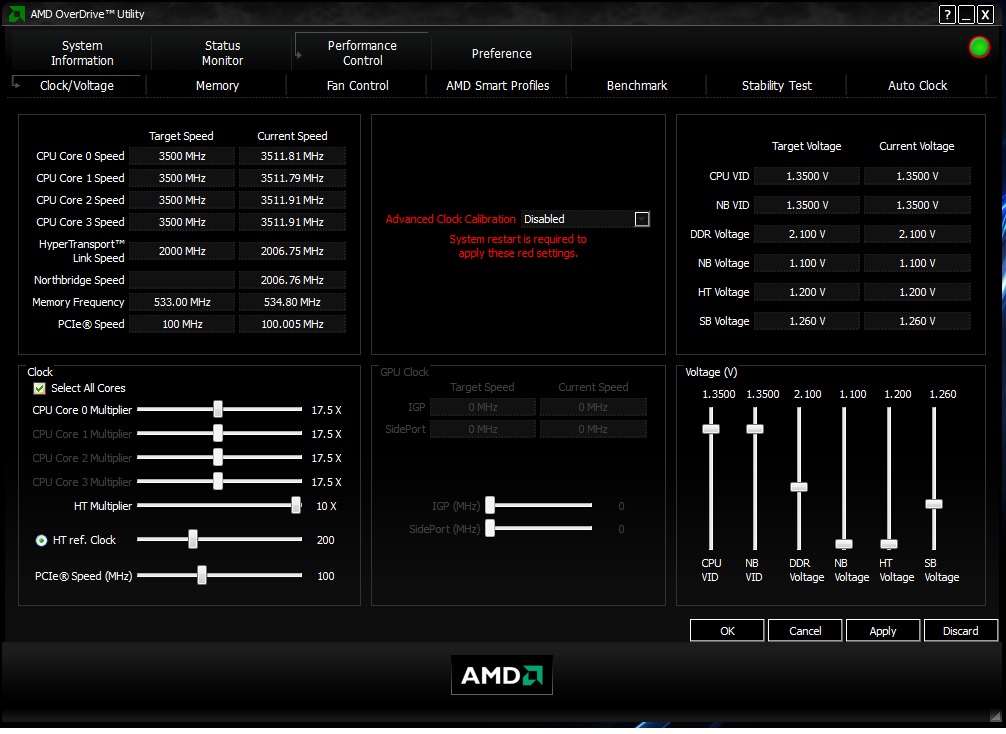Switch to the Memory sub-tab

click(x=217, y=85)
